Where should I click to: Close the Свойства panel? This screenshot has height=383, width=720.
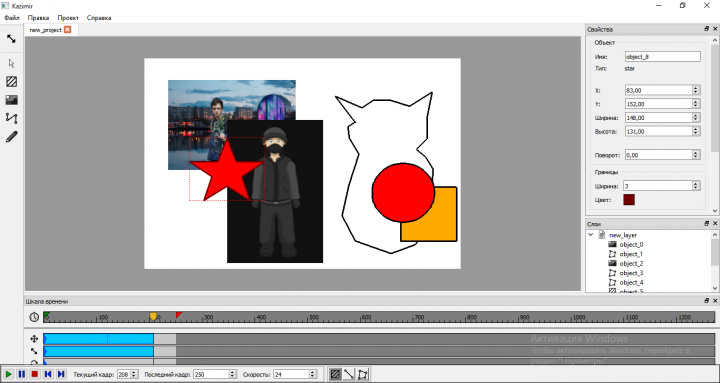[x=715, y=29]
